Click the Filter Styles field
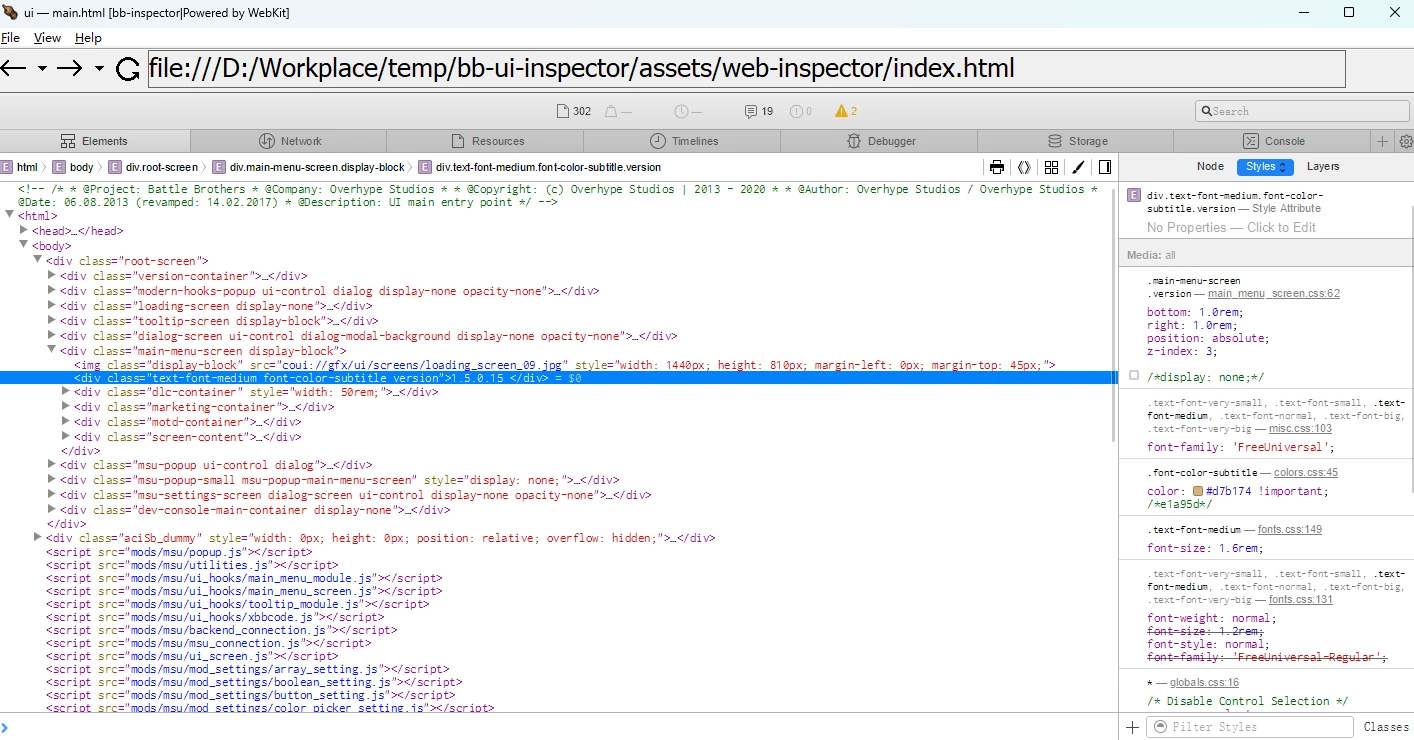The image size is (1414, 740). 1250,727
